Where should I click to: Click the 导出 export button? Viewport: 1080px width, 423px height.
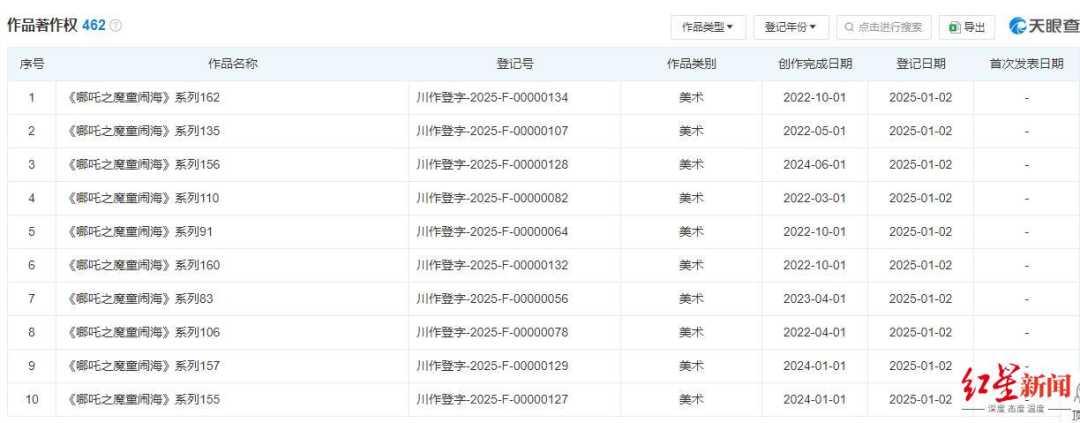966,28
